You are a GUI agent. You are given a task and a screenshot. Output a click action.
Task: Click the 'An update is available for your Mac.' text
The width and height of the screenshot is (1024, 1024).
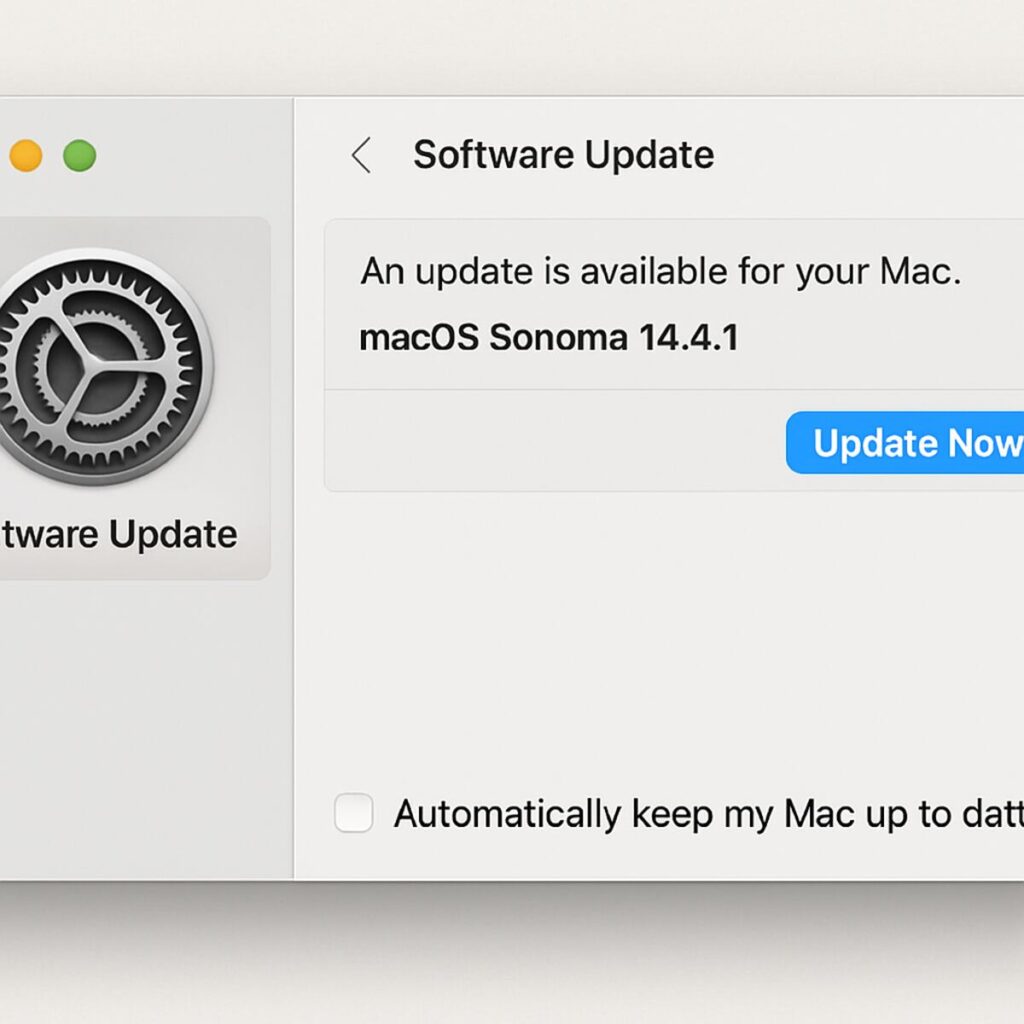[x=661, y=271]
